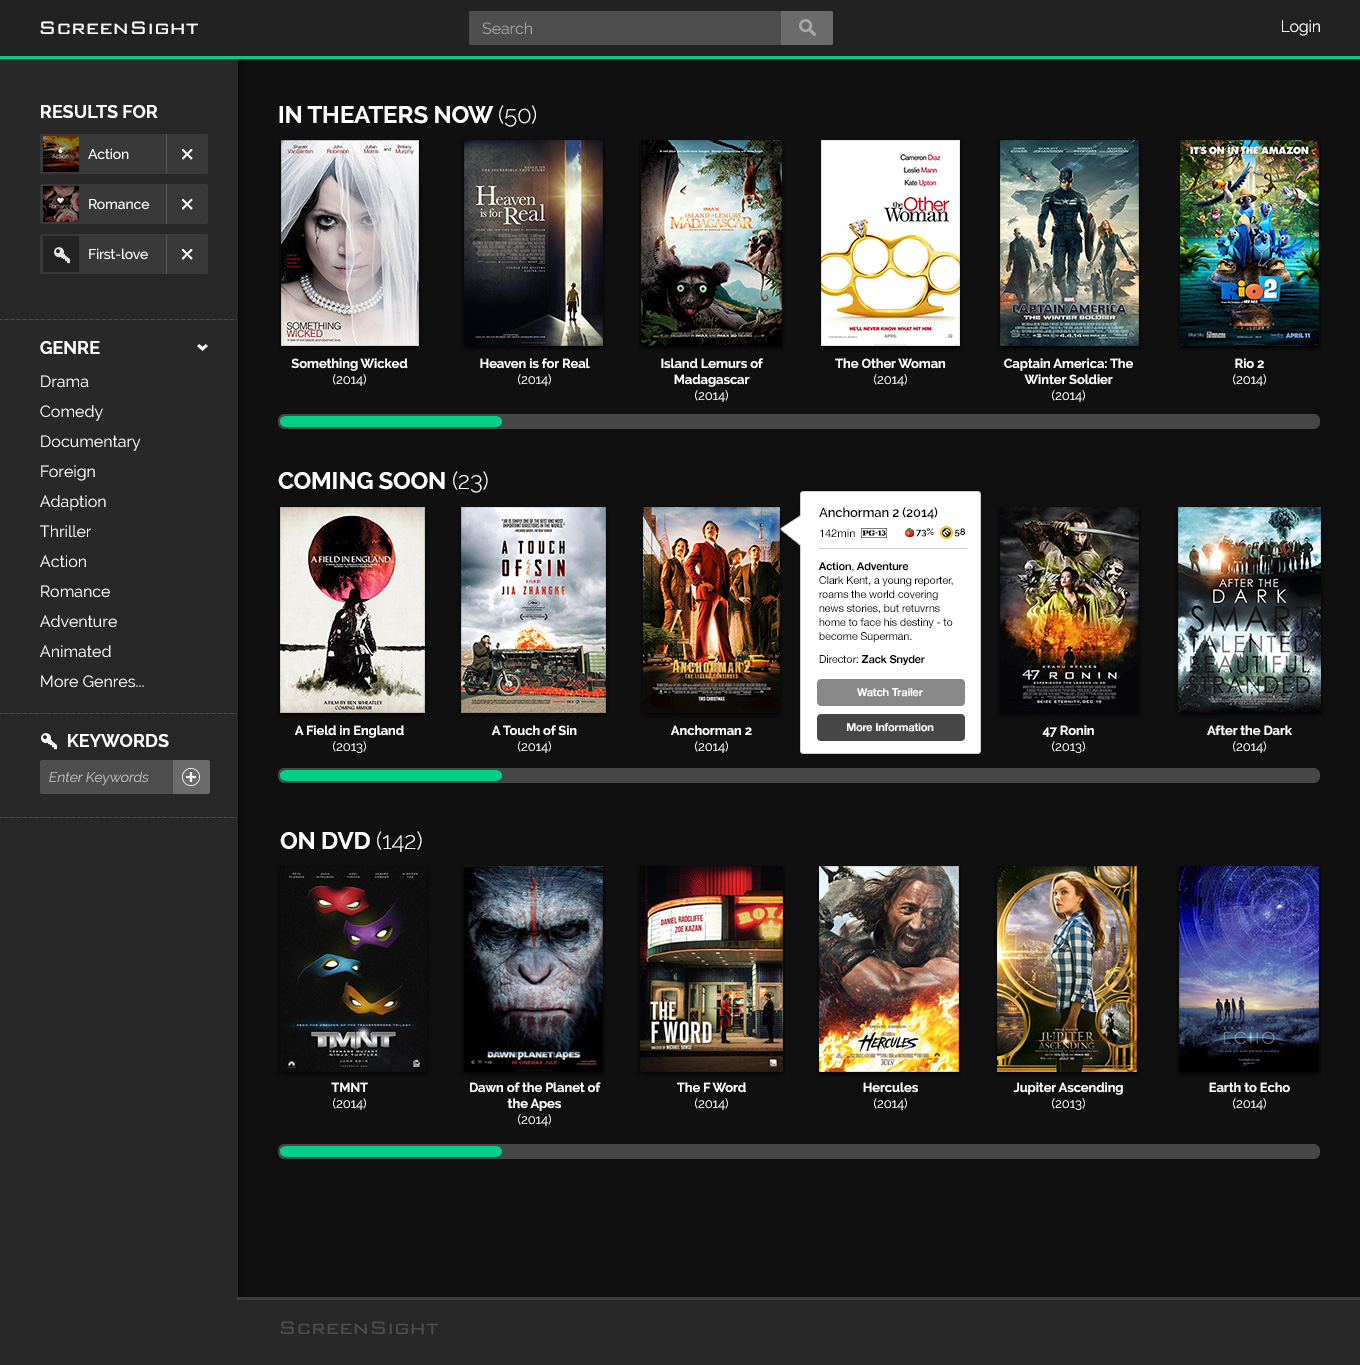Open Island Lemurs of Madagascar poster
The image size is (1360, 1365).
tap(711, 243)
